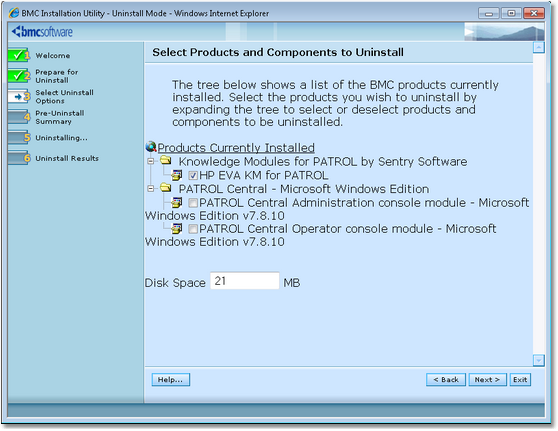558x431 pixels.
Task: Select the Uninstalling... step label
Action: coord(61,138)
